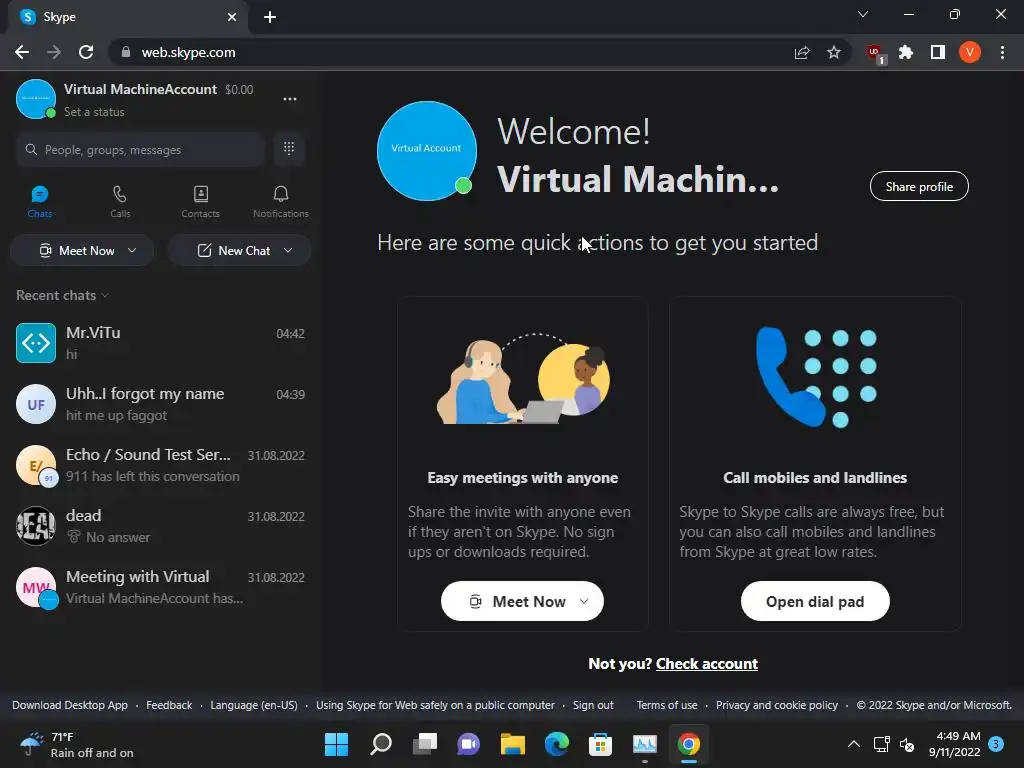Open the Teams Chat taskbar icon
Image resolution: width=1024 pixels, height=768 pixels.
469,744
